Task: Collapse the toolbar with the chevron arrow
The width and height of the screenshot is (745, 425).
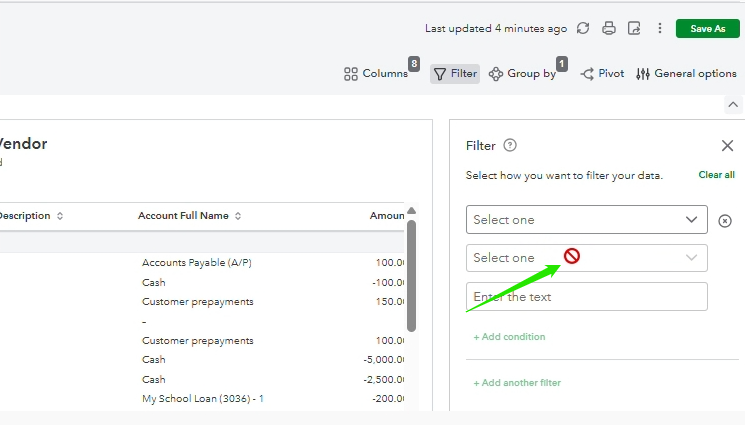Action: pyautogui.click(x=733, y=105)
